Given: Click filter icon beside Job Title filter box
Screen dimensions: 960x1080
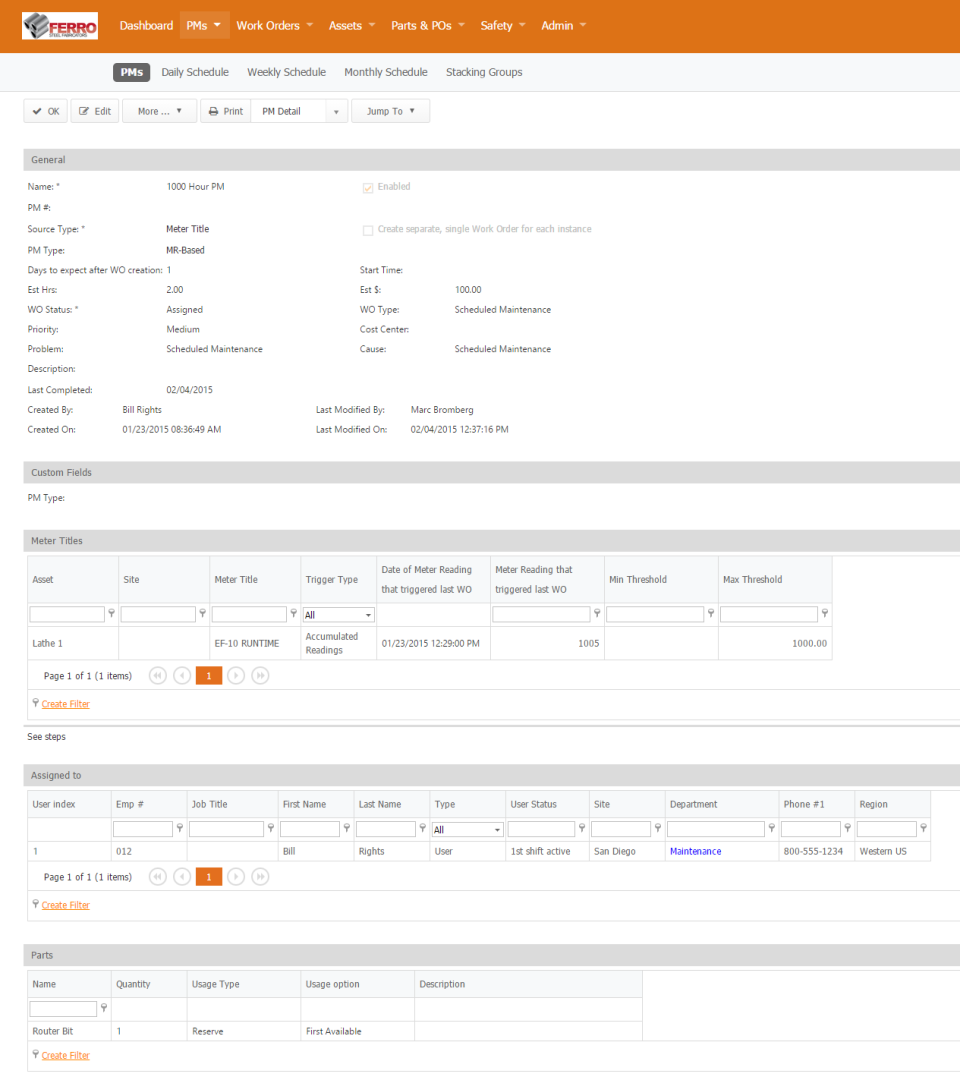Looking at the screenshot, I should click(x=271, y=828).
